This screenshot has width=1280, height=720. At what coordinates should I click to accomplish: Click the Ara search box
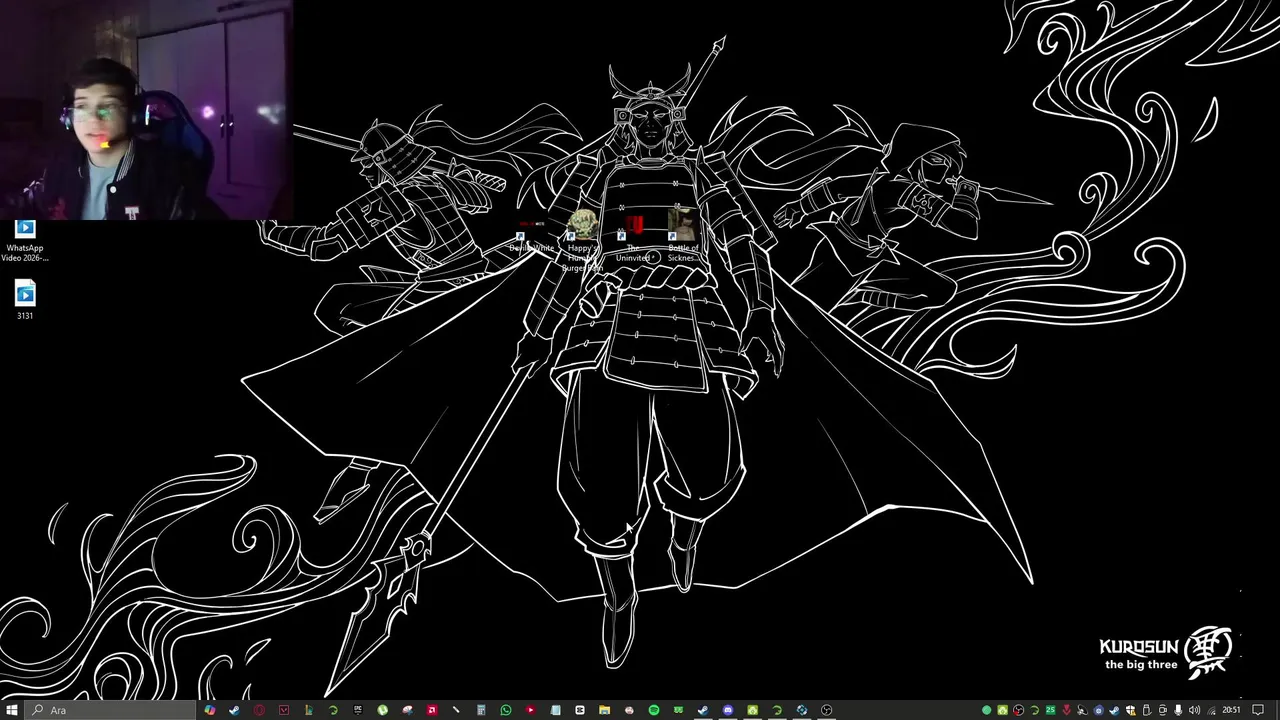[111, 710]
